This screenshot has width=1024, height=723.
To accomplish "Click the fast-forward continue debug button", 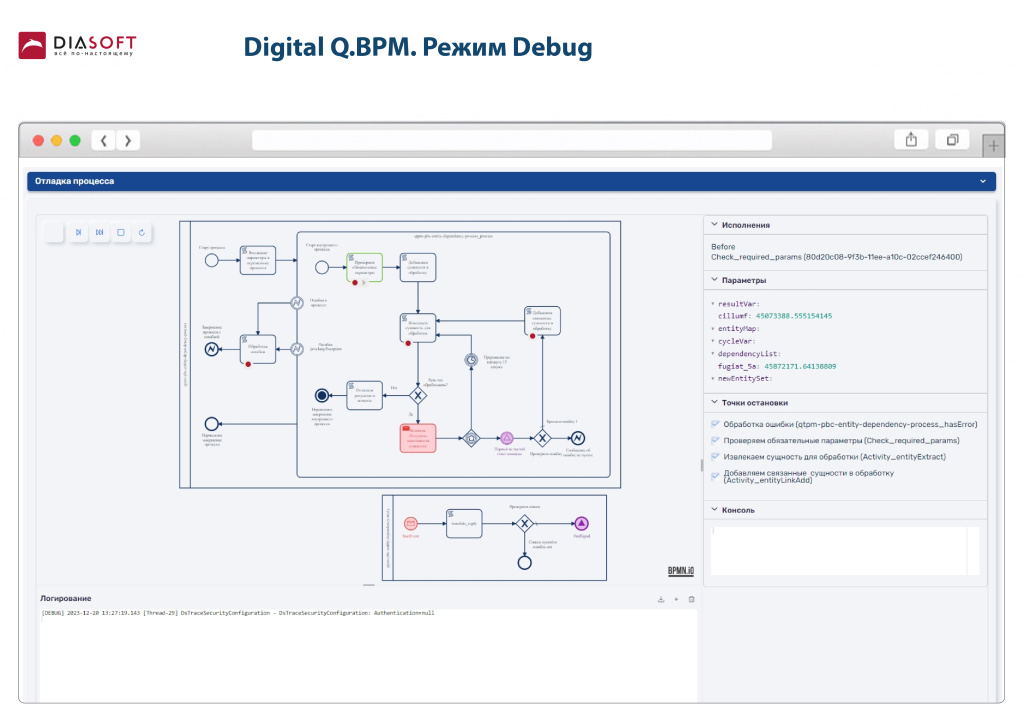I will tap(99, 233).
